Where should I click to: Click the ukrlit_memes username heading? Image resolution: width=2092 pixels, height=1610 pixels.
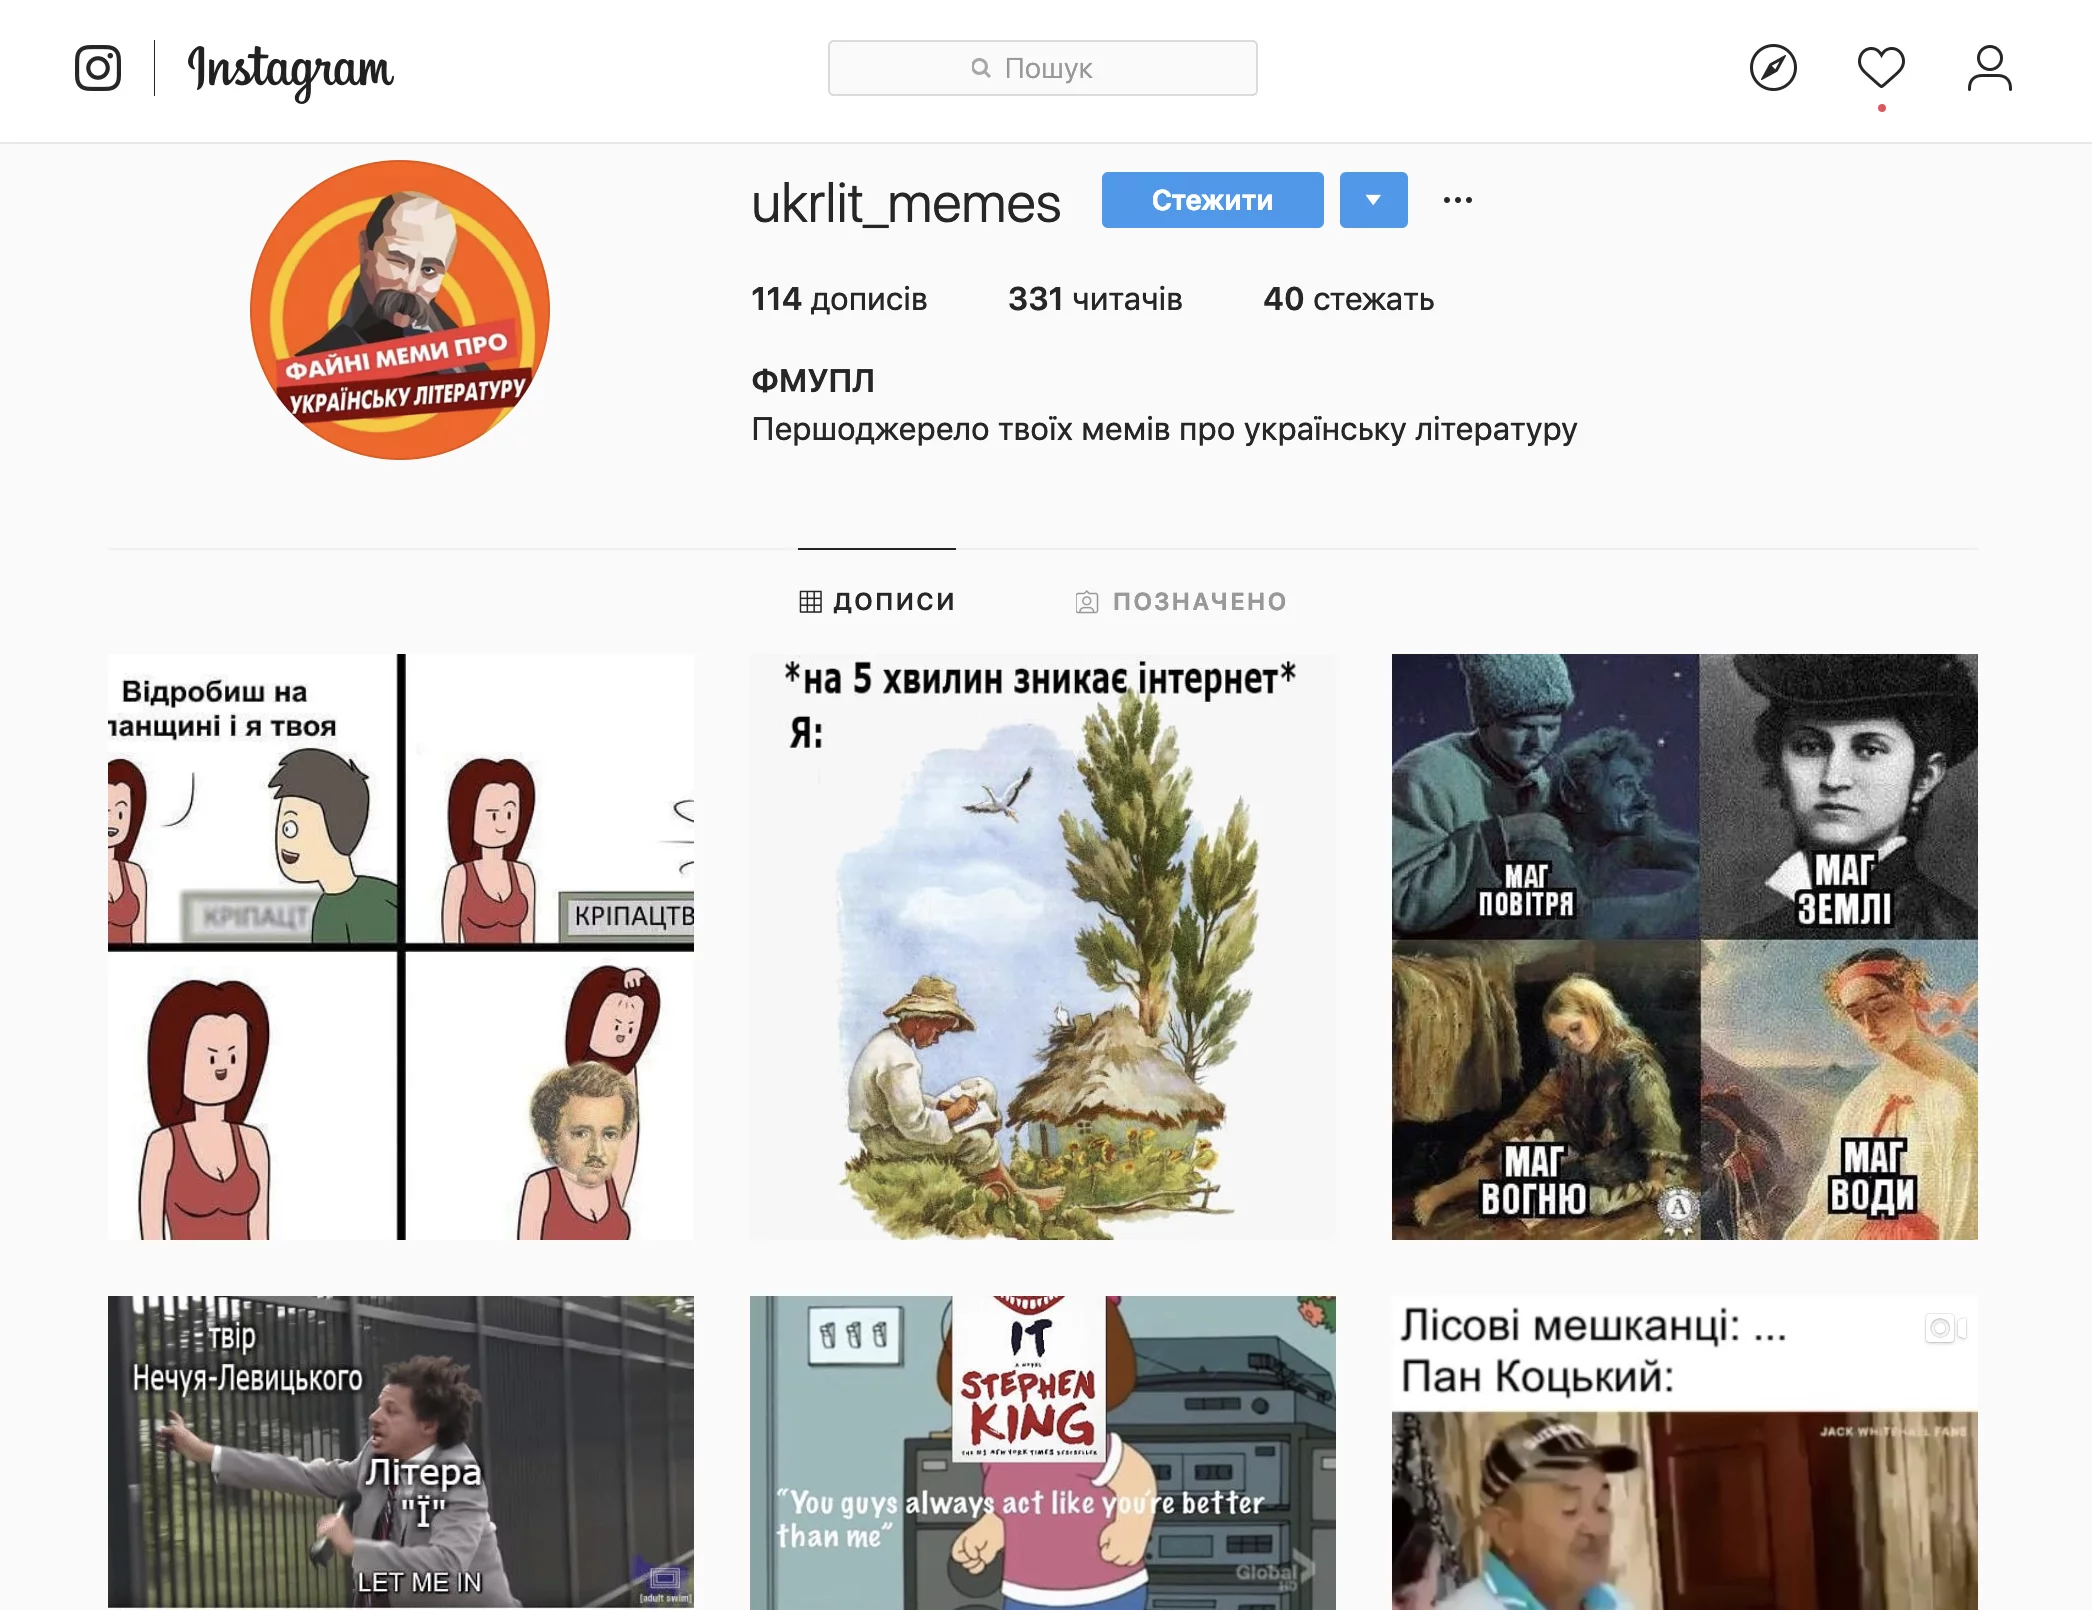[905, 204]
